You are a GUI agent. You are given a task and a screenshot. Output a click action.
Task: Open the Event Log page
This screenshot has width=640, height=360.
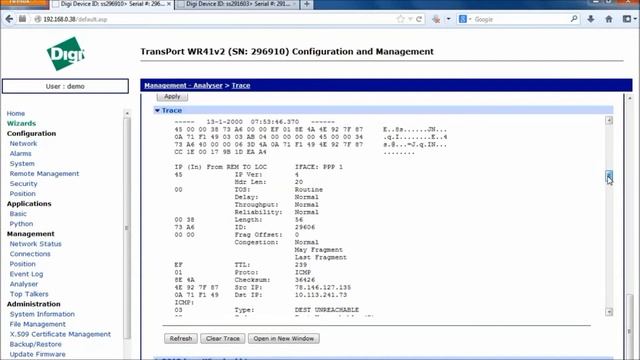tap(26, 274)
